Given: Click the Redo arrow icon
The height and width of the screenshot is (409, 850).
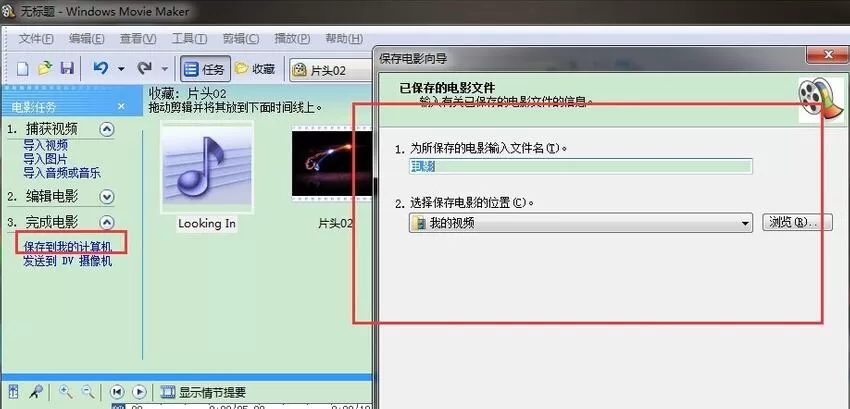Looking at the screenshot, I should (x=144, y=68).
